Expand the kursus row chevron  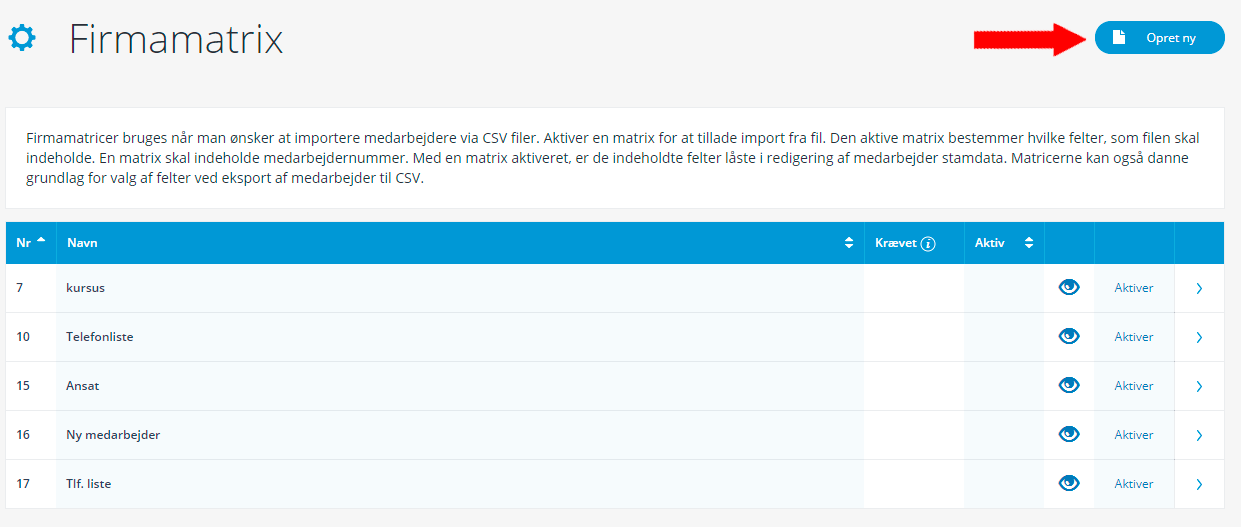(x=1199, y=288)
